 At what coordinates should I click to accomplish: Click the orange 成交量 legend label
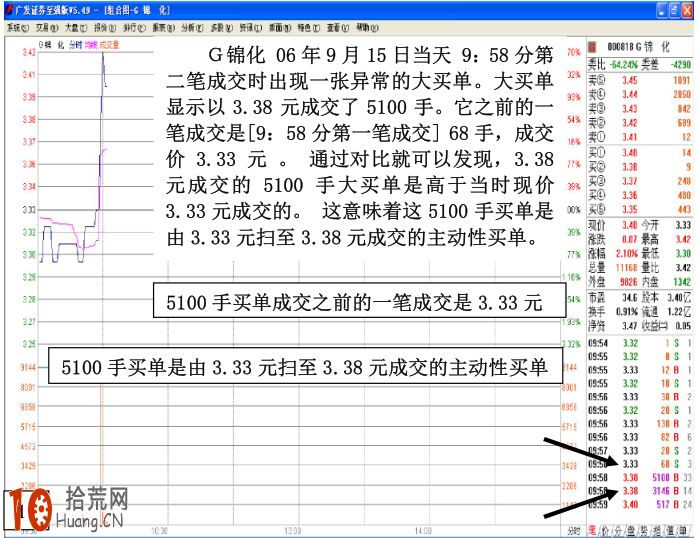pyautogui.click(x=109, y=45)
